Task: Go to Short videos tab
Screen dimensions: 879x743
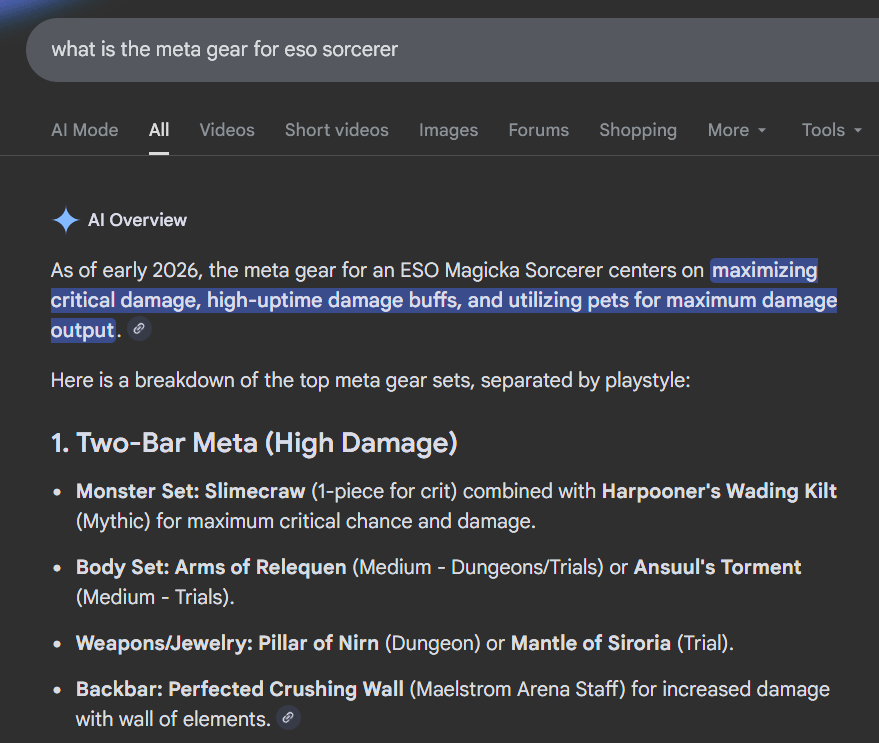Action: [x=336, y=130]
